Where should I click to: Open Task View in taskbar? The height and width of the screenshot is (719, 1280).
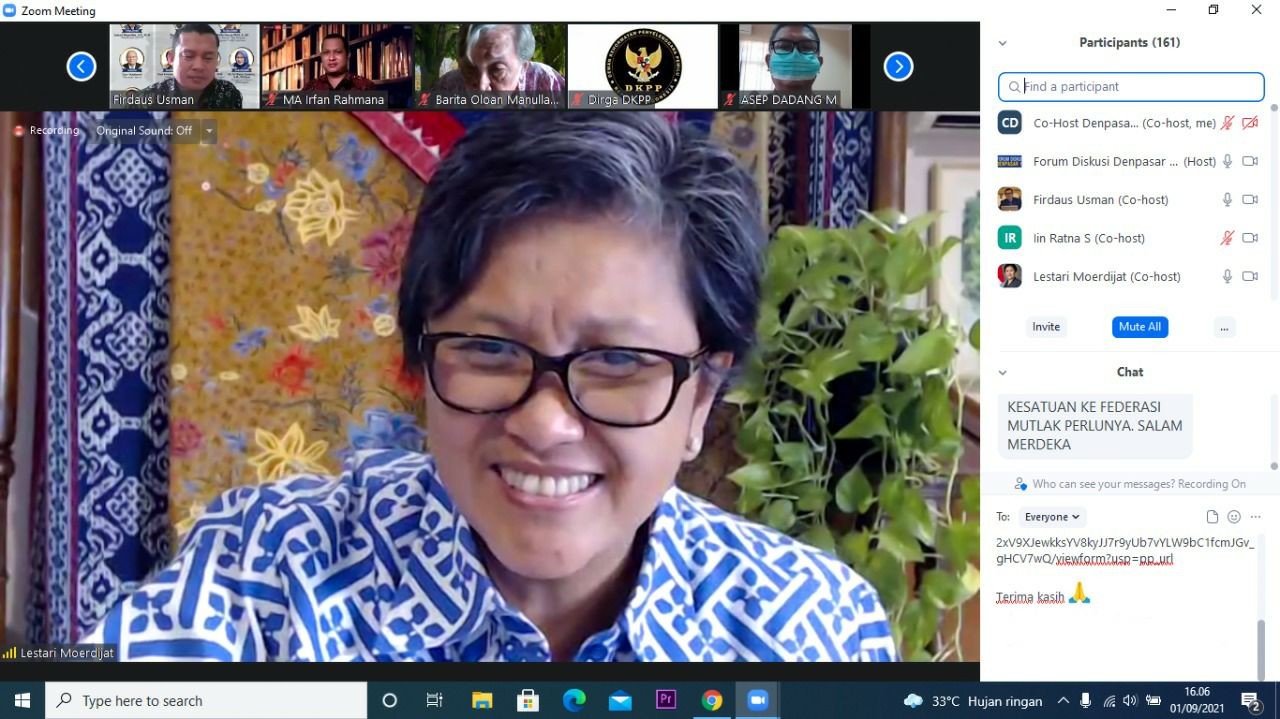pyautogui.click(x=434, y=700)
